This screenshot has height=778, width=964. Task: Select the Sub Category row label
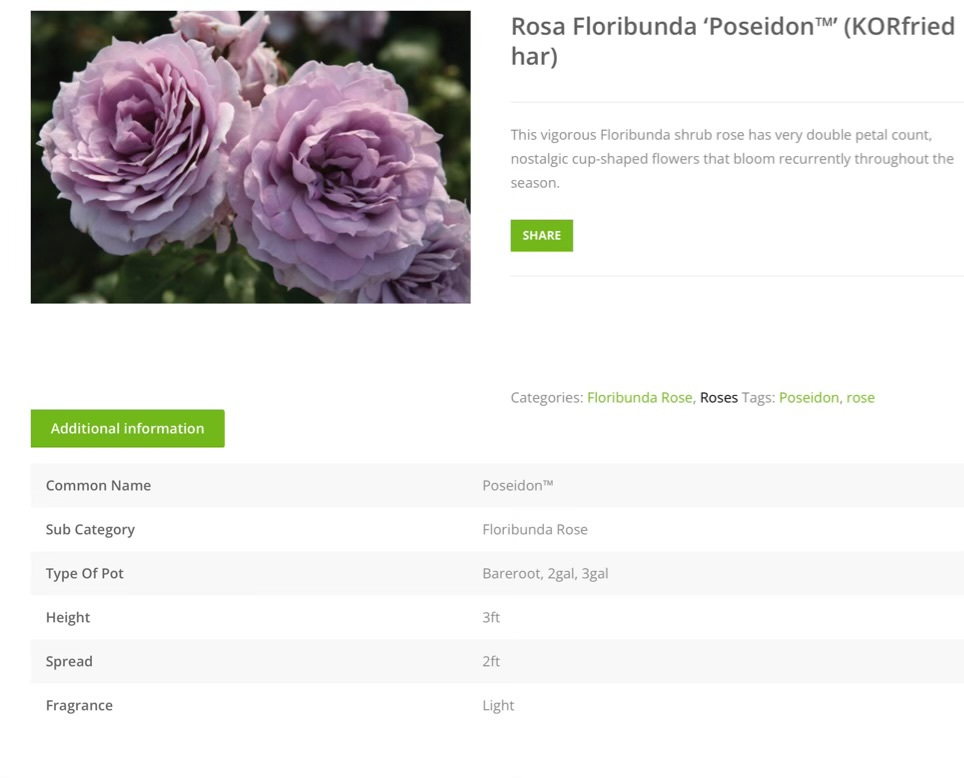coord(90,529)
